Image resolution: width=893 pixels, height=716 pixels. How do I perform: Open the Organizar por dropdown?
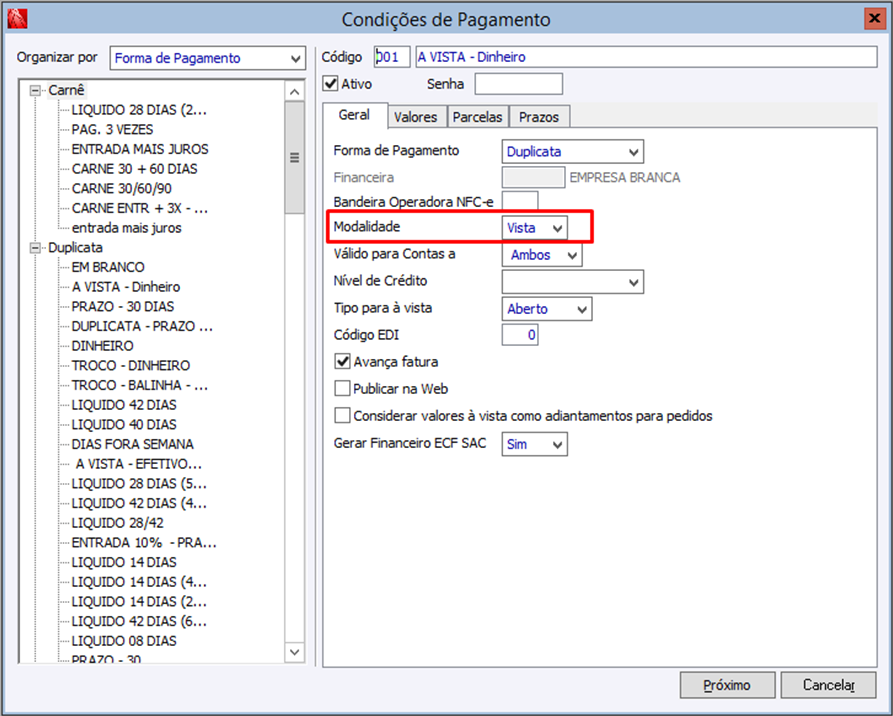(x=296, y=59)
